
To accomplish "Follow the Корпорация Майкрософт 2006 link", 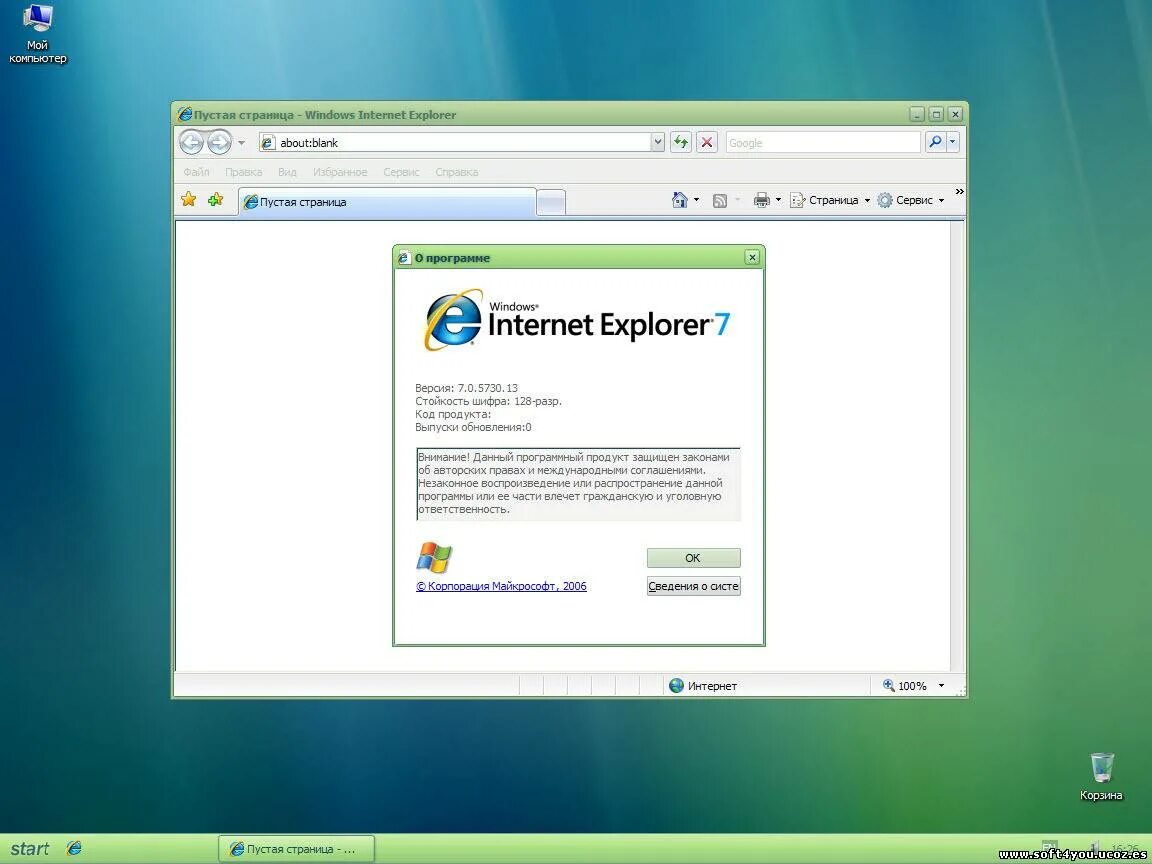I will [501, 586].
